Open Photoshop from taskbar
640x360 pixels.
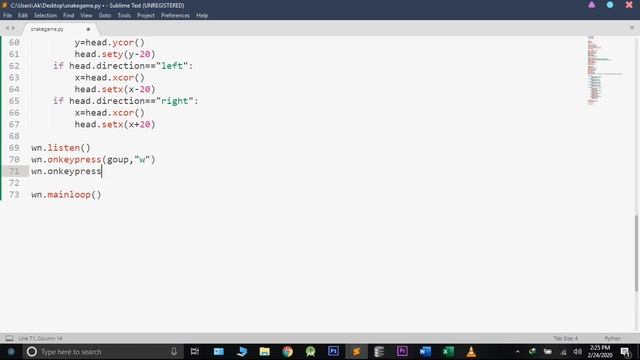(333, 351)
